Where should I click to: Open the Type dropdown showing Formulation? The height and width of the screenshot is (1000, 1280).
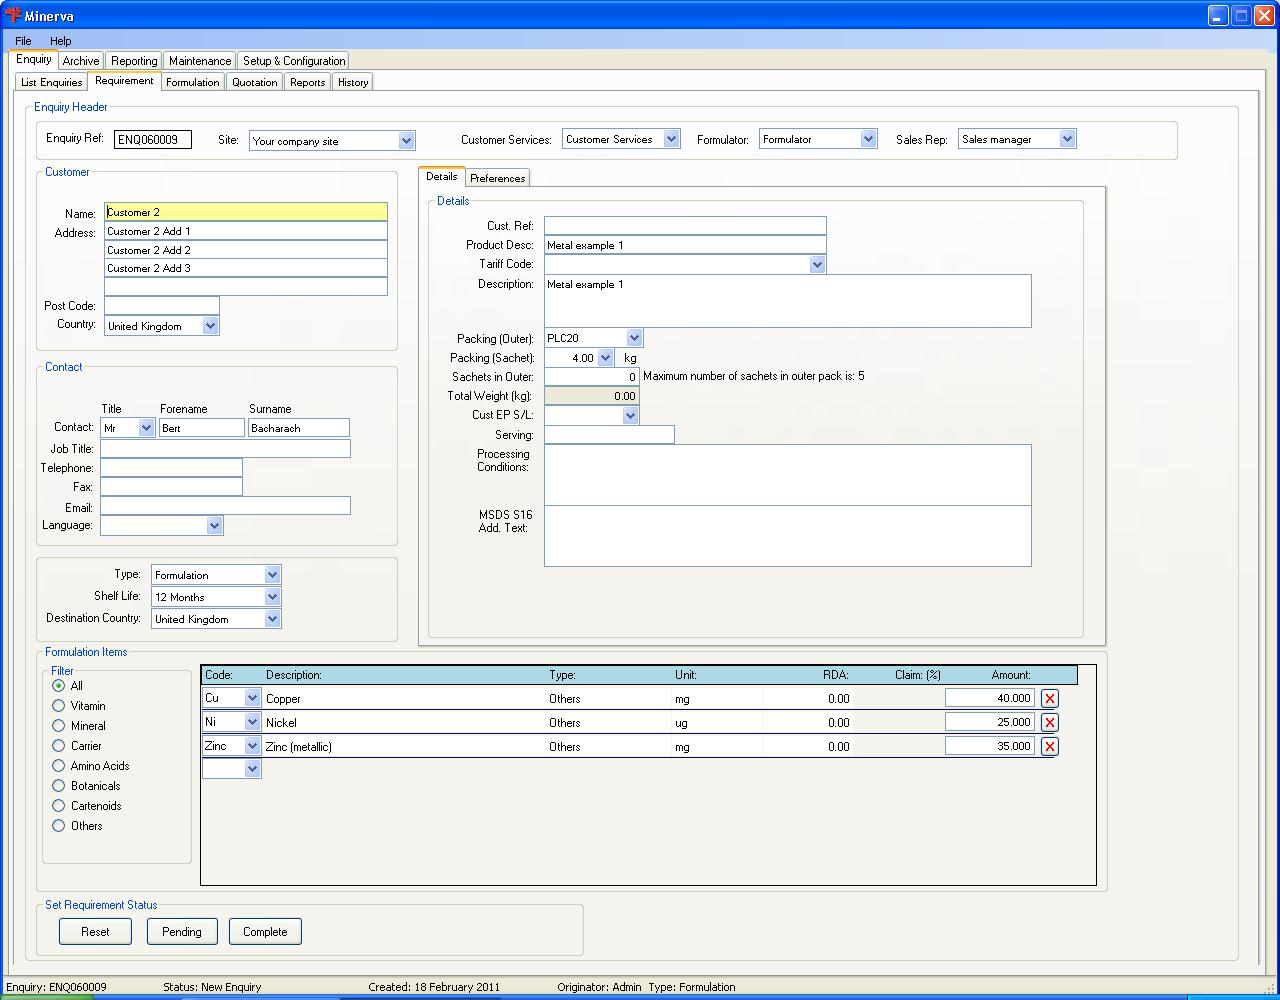click(x=272, y=575)
